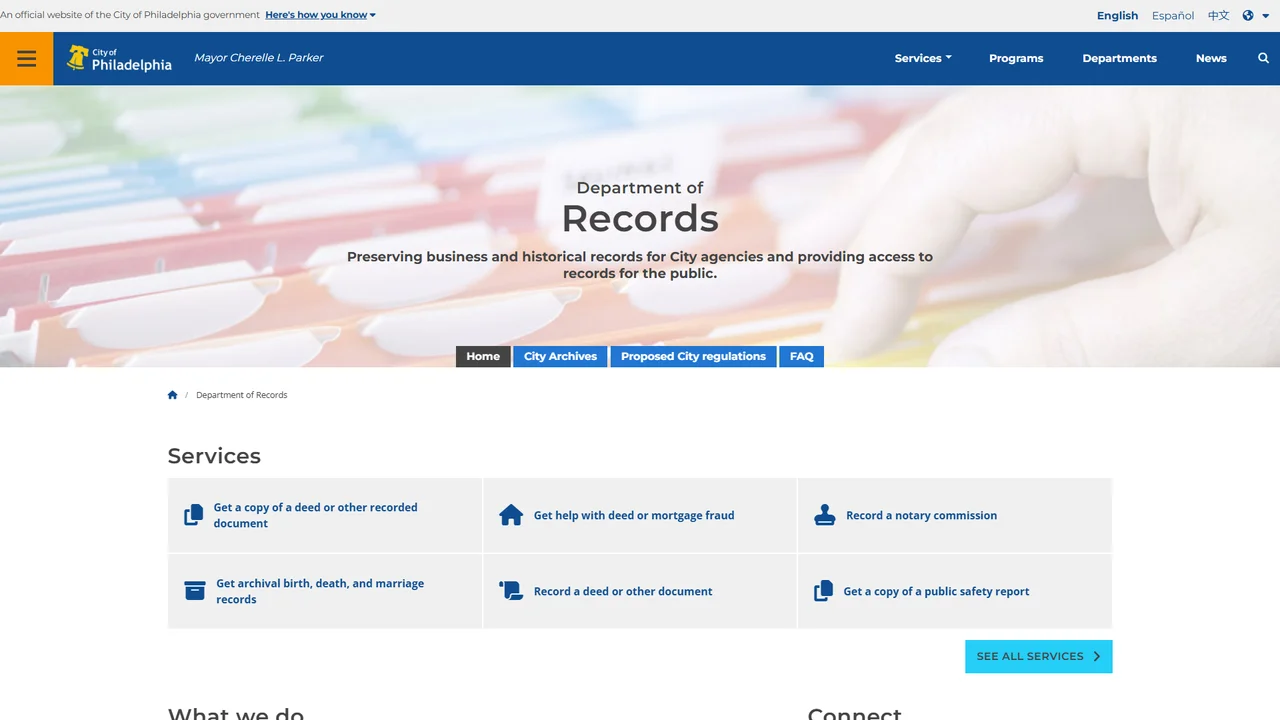This screenshot has width=1280, height=720.
Task: Expand "Here's how you know" disclosure
Action: point(320,15)
